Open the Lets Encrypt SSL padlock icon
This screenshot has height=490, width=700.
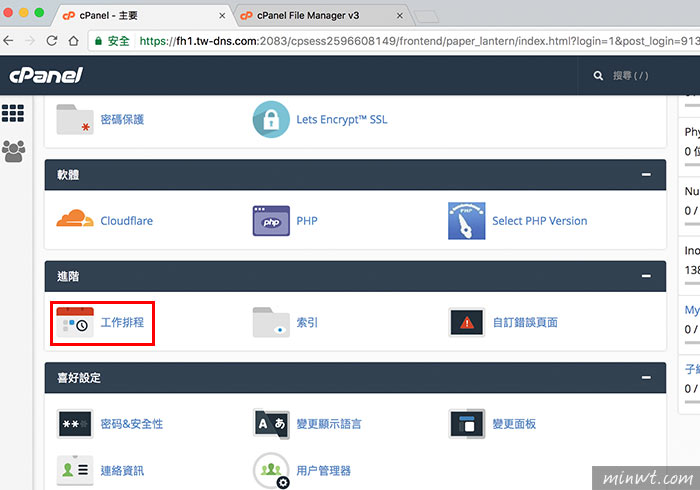[271, 119]
